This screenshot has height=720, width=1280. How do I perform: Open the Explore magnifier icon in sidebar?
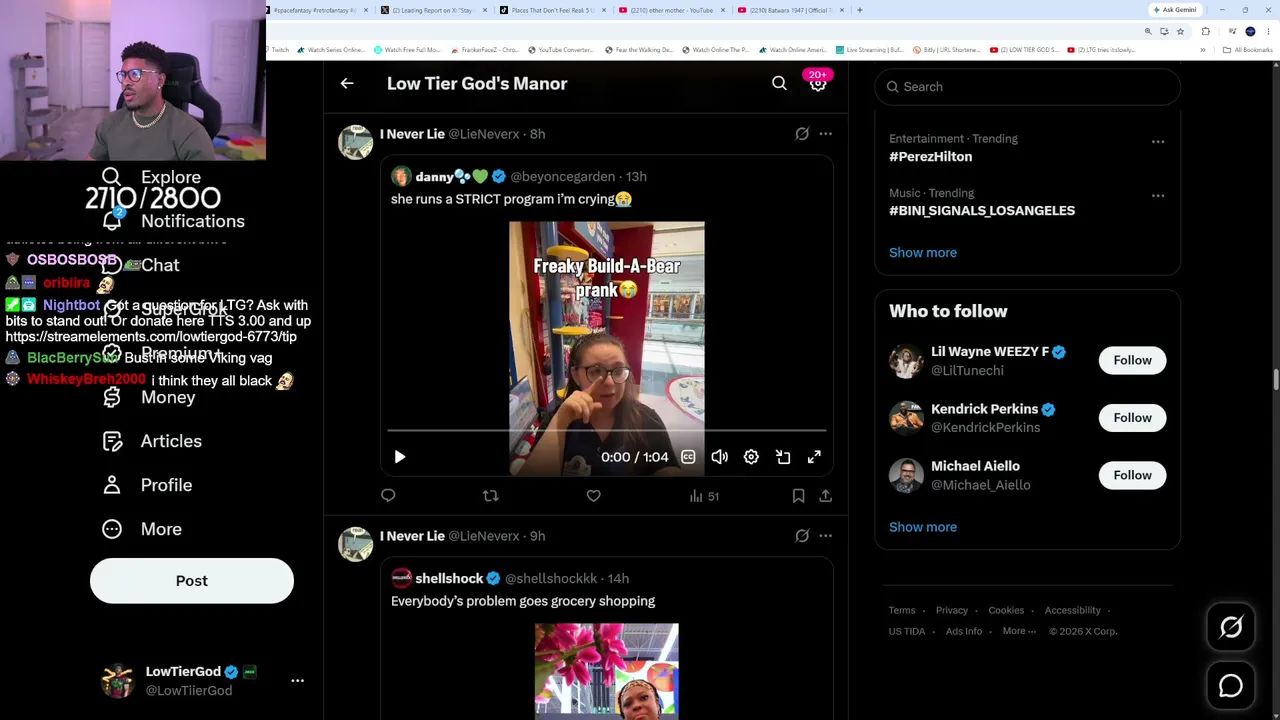point(112,178)
